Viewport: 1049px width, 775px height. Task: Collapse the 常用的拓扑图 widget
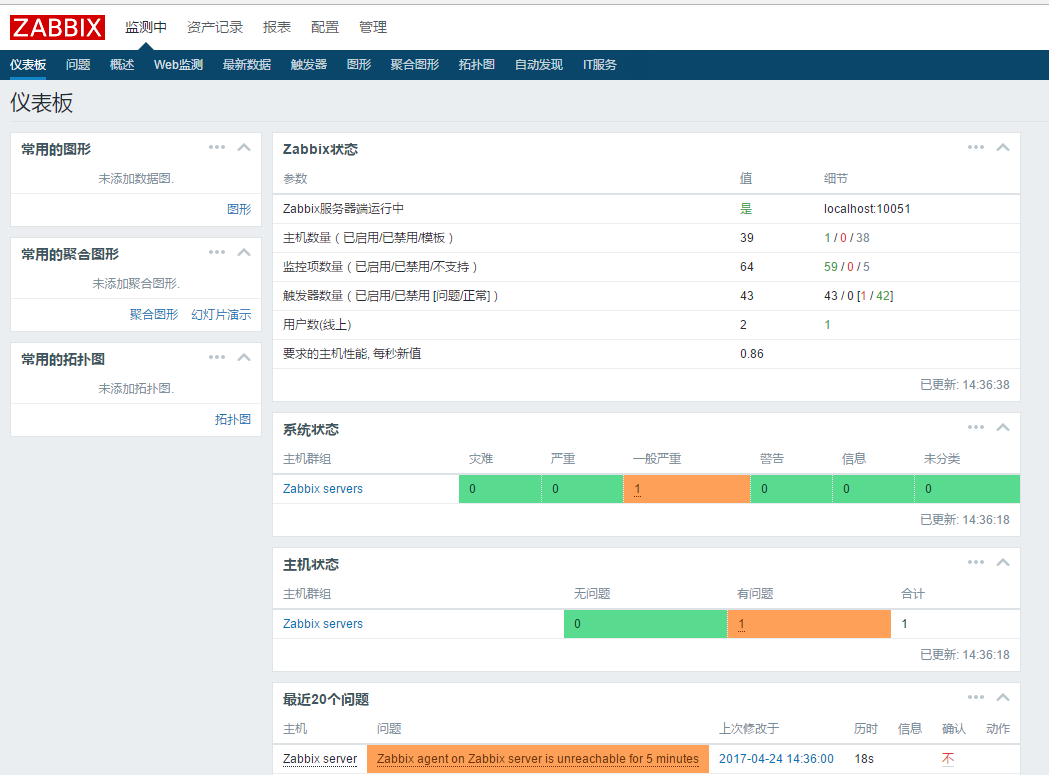click(x=244, y=357)
